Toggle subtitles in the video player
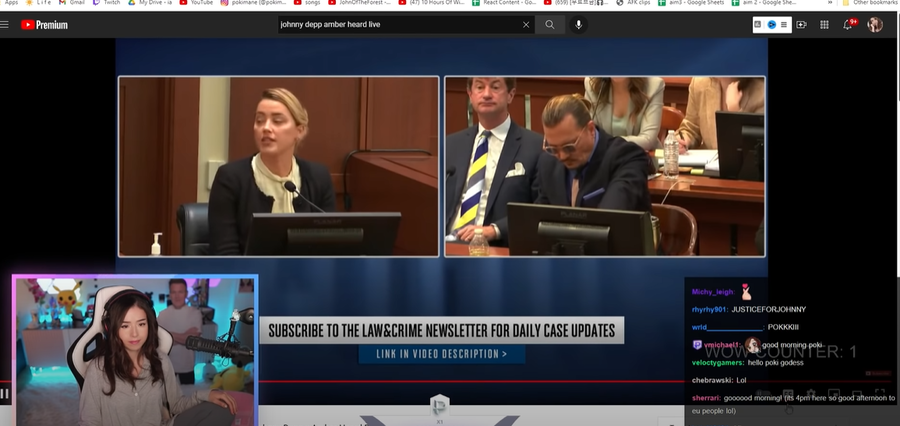This screenshot has height=426, width=900. pyautogui.click(x=790, y=394)
